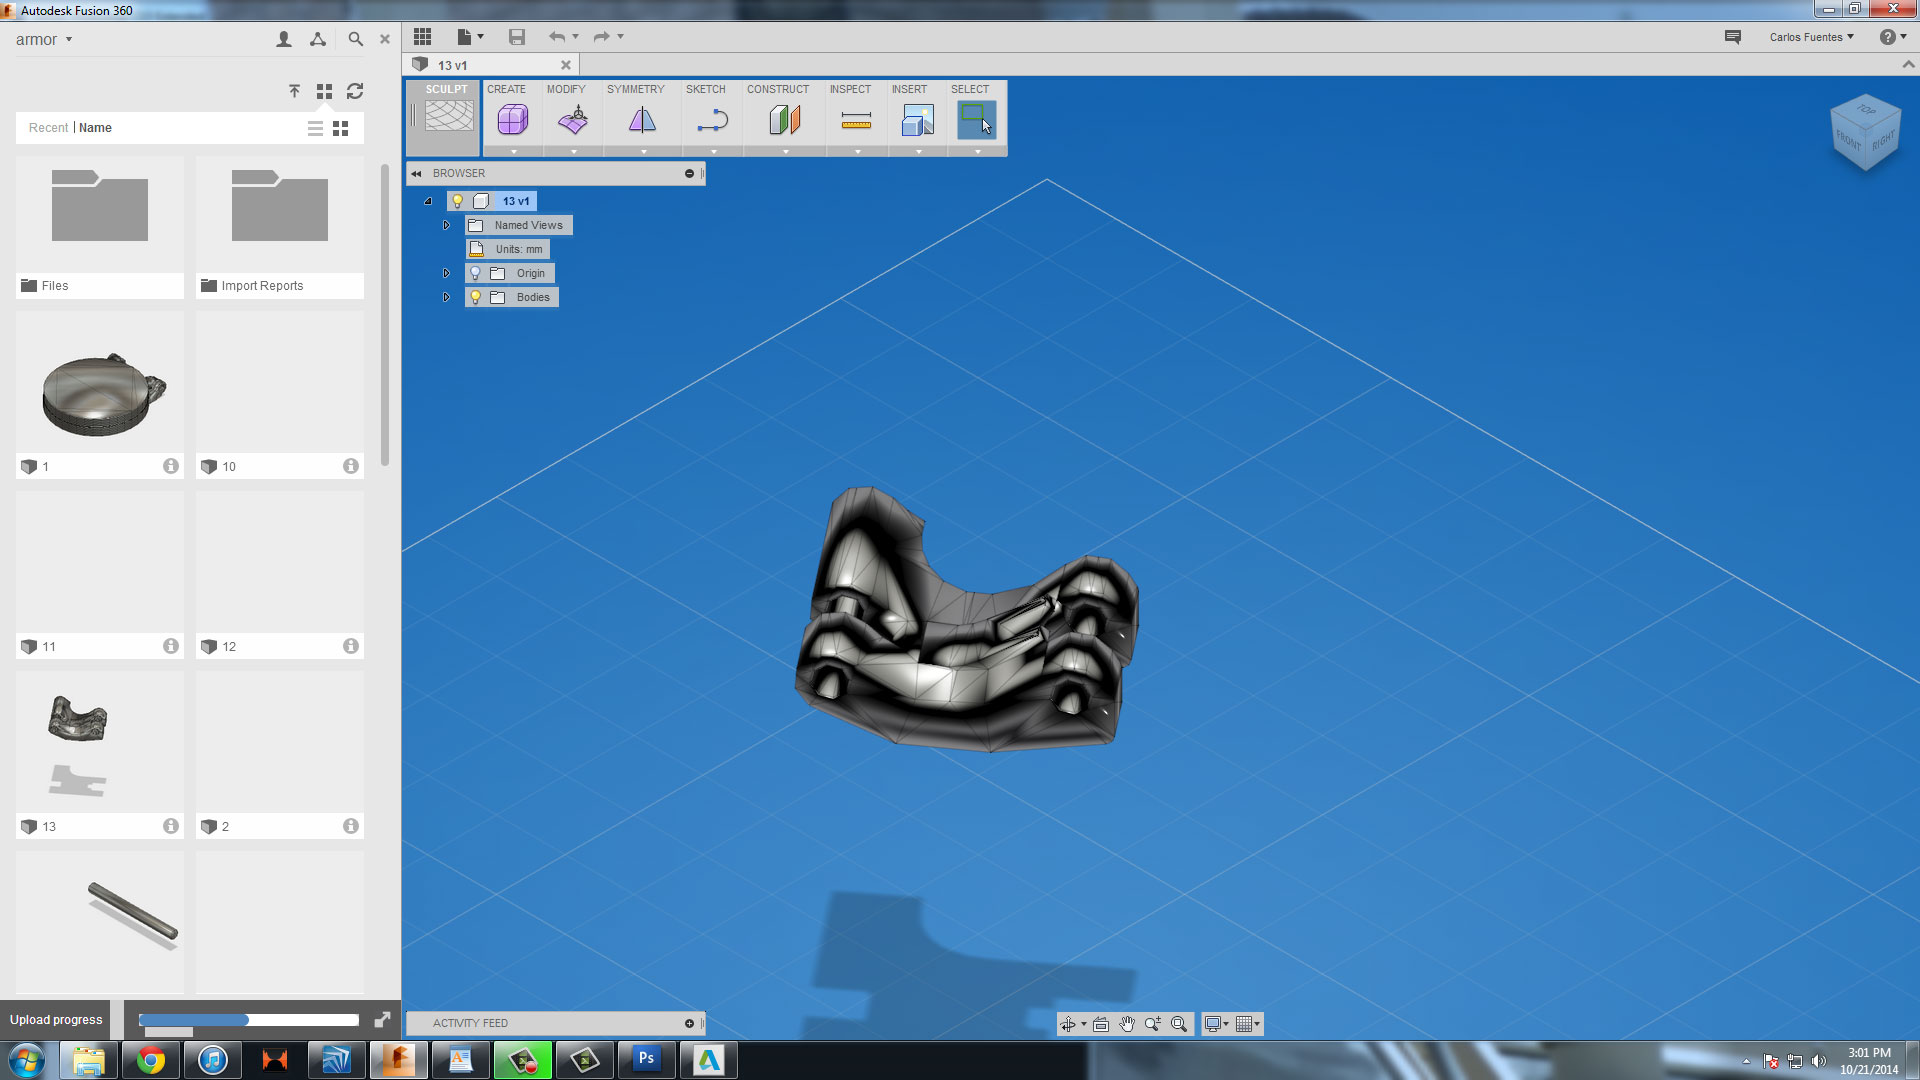This screenshot has height=1080, width=1920.
Task: Activate the Select window selection tool
Action: [x=976, y=120]
